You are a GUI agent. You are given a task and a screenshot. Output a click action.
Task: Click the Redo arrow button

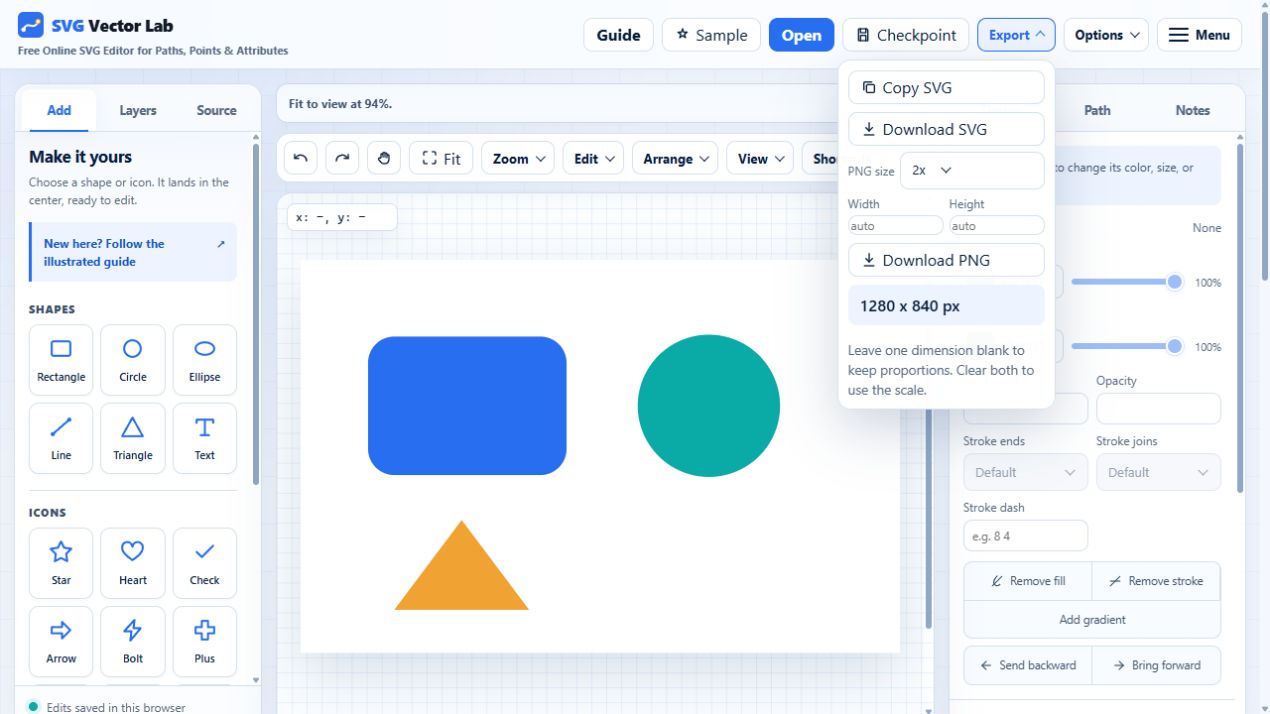tap(342, 158)
